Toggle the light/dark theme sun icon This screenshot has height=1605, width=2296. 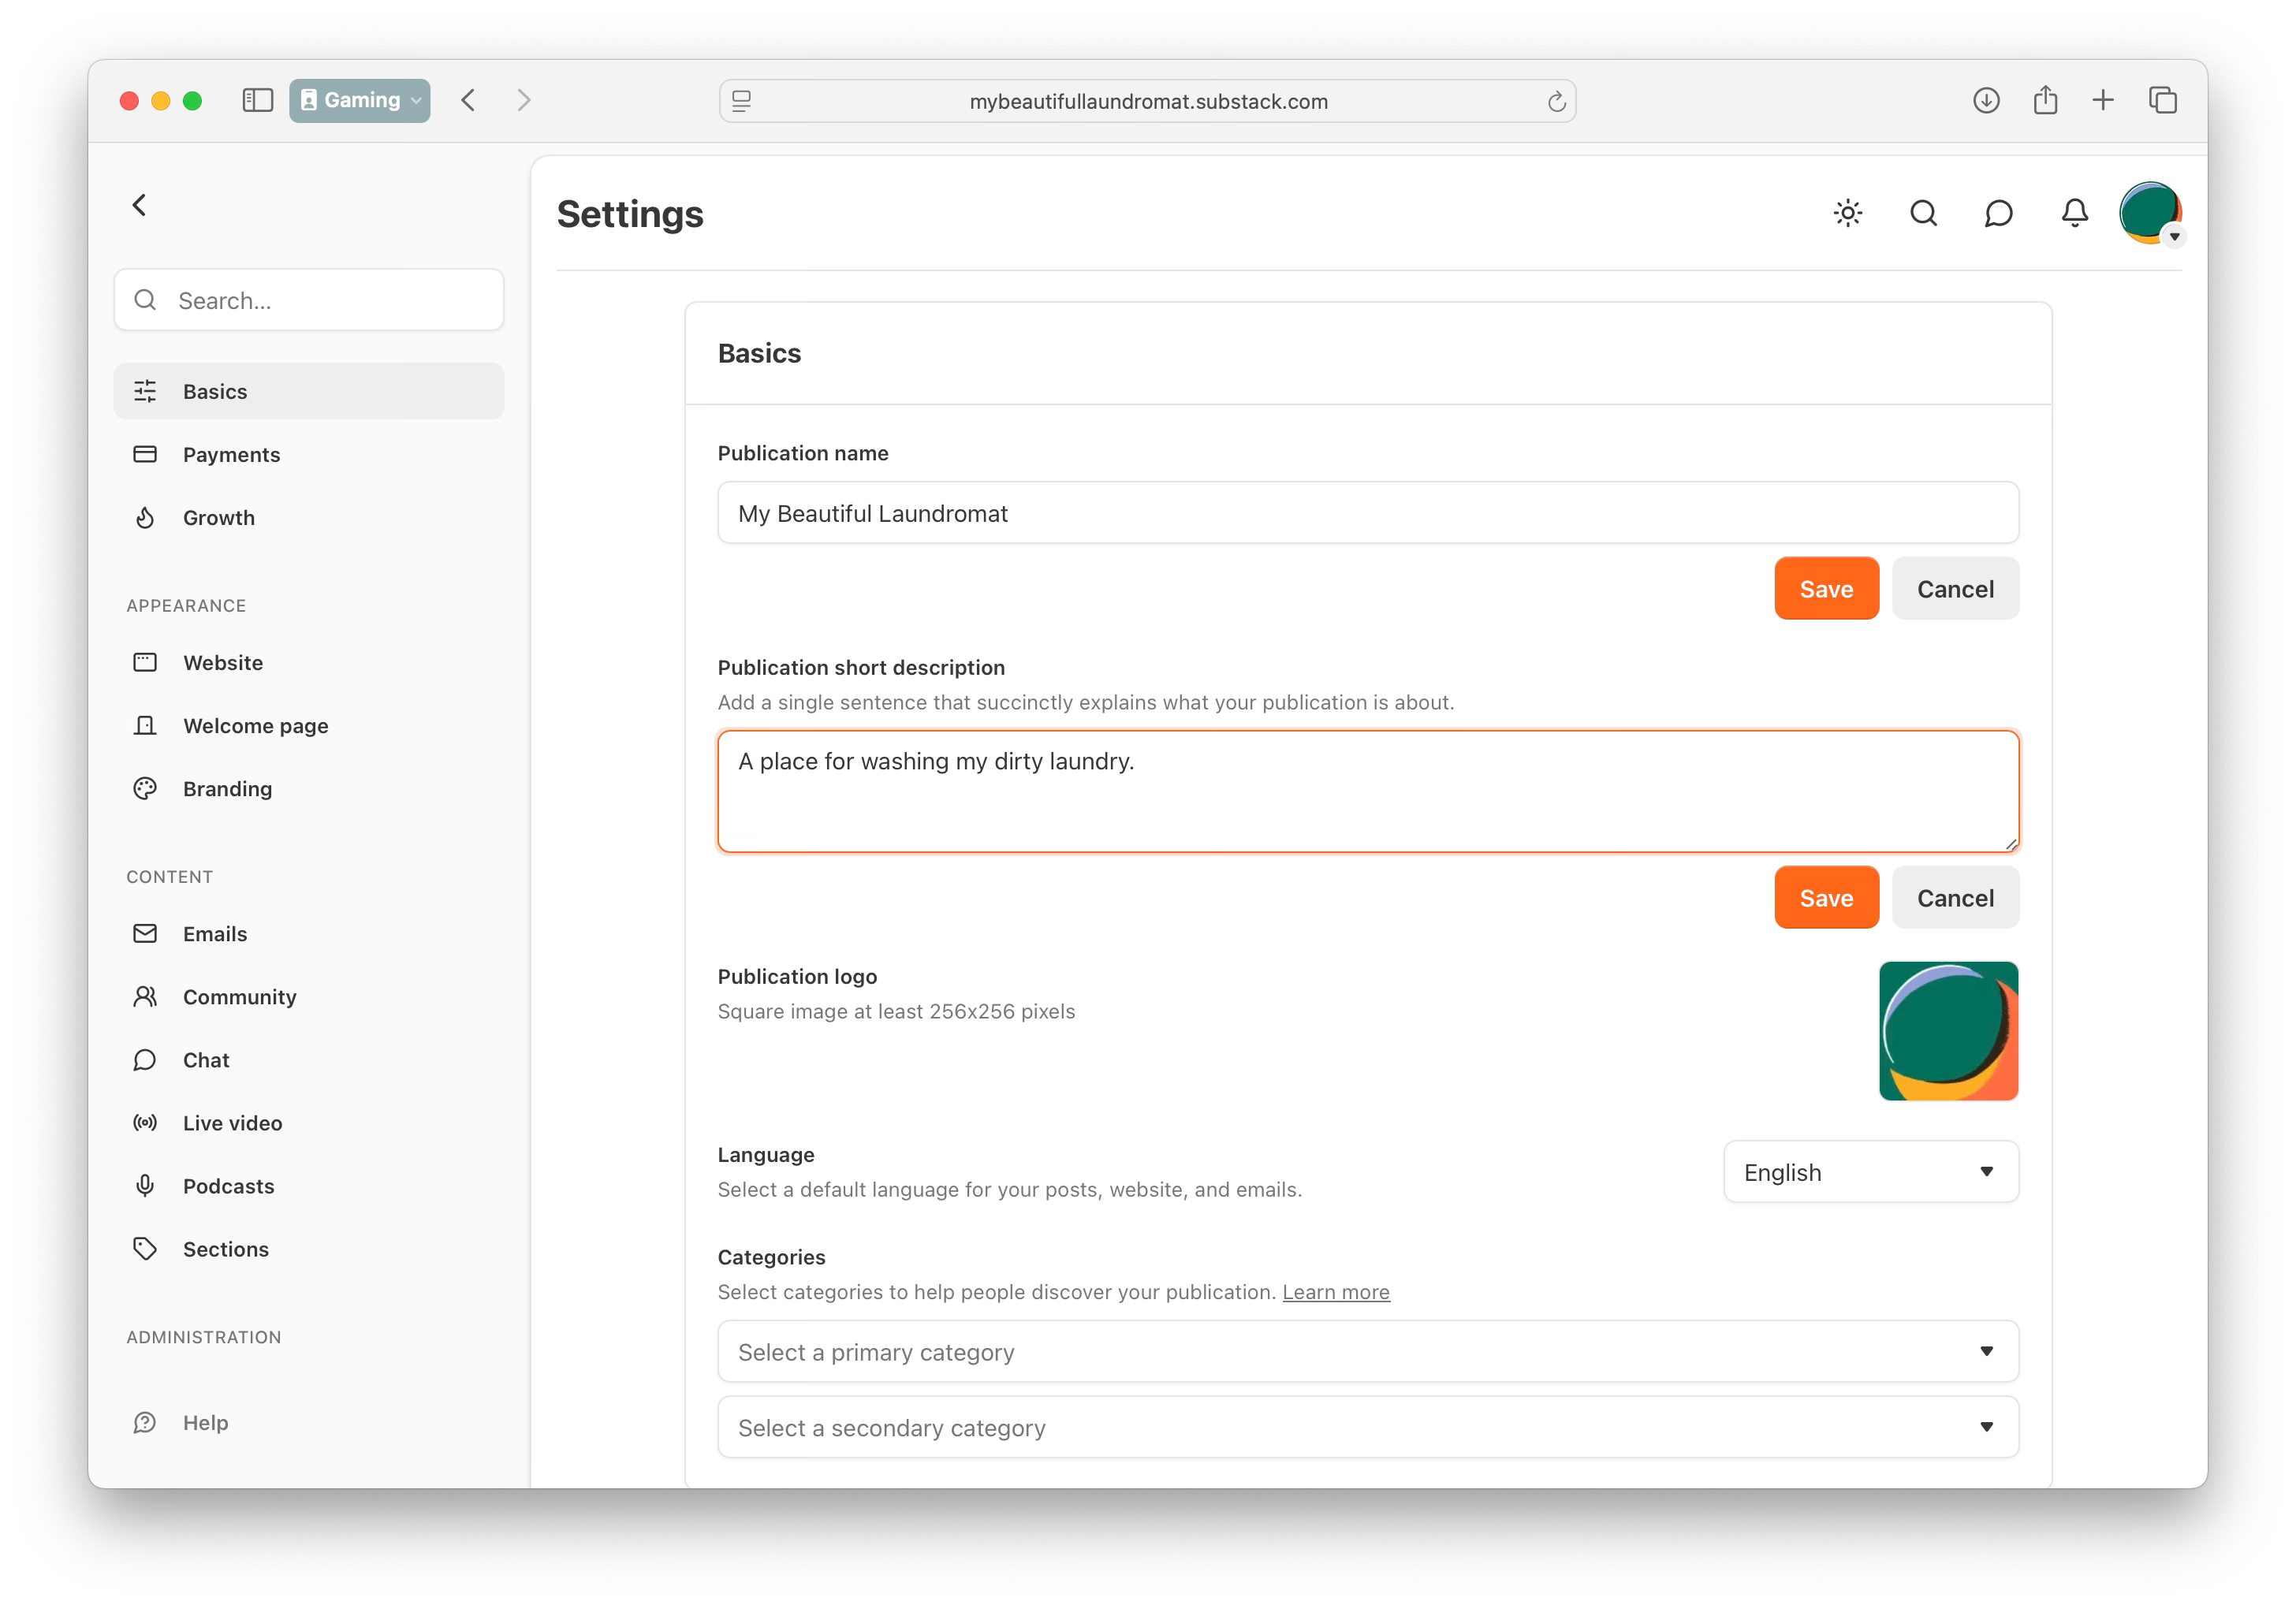pyautogui.click(x=1847, y=213)
